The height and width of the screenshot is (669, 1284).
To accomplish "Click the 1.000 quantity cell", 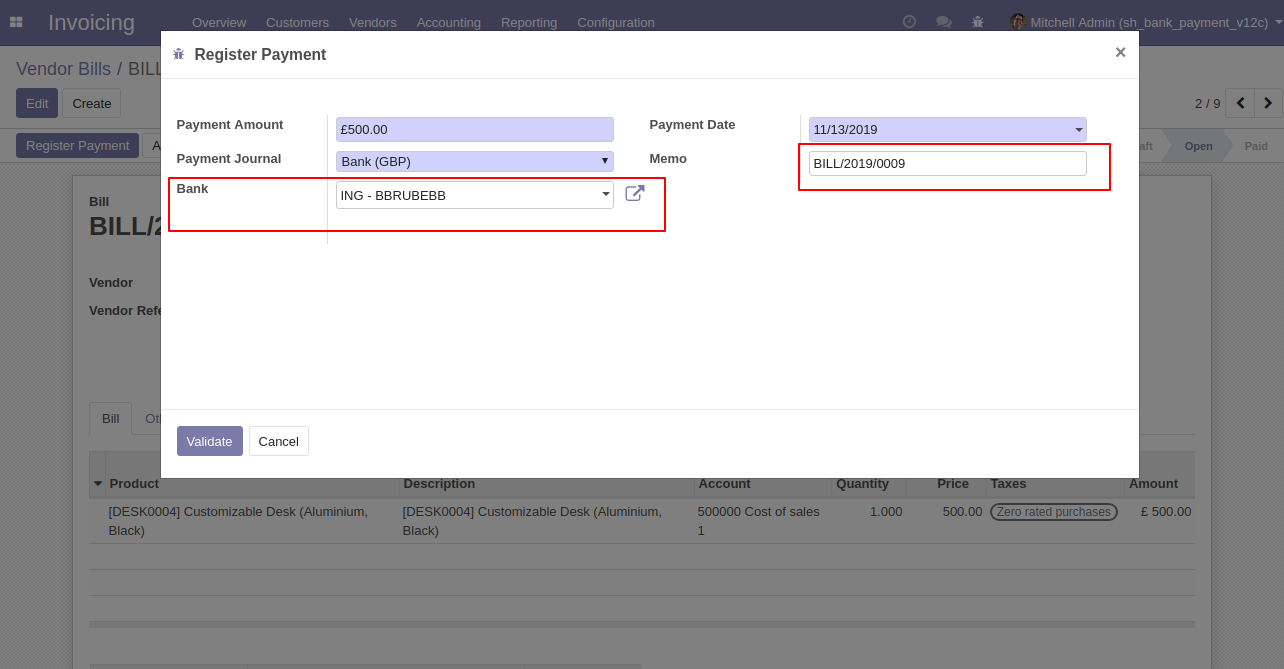I will click(x=886, y=511).
